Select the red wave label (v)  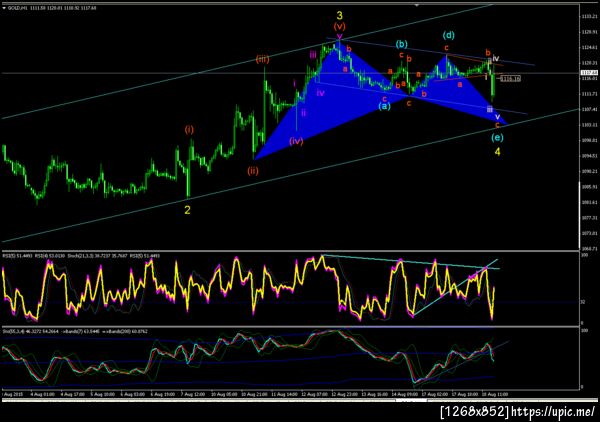click(339, 26)
